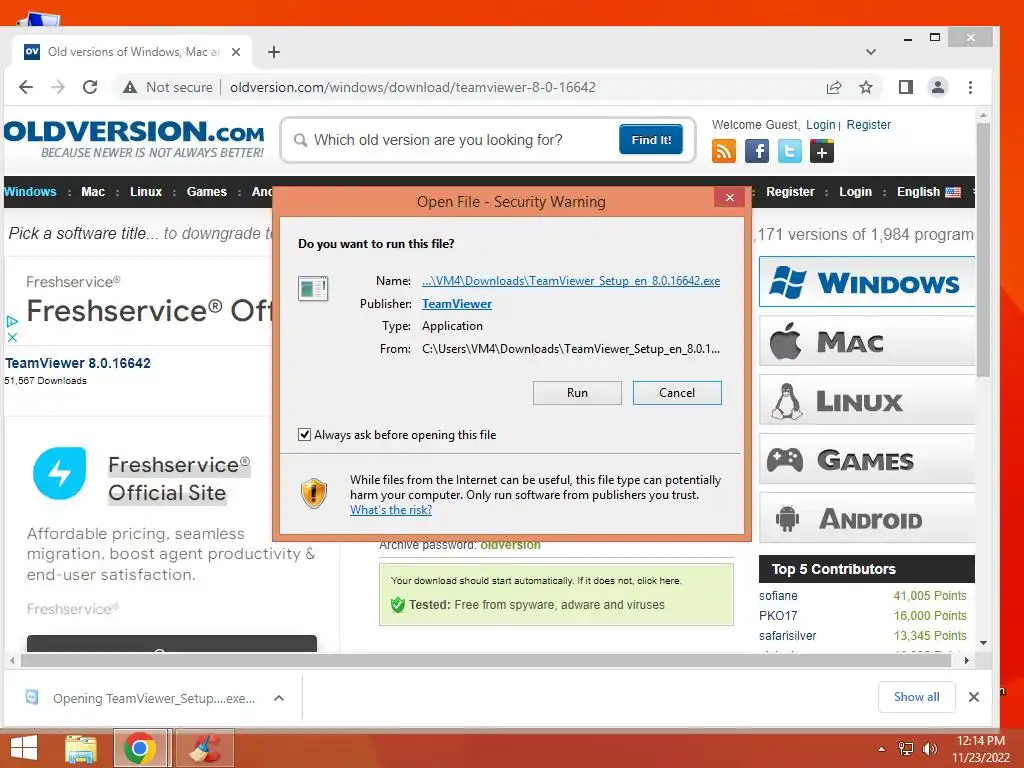The height and width of the screenshot is (768, 1024).
Task: Click the TeamViewer 8.0.16642 title
Action: (x=78, y=363)
